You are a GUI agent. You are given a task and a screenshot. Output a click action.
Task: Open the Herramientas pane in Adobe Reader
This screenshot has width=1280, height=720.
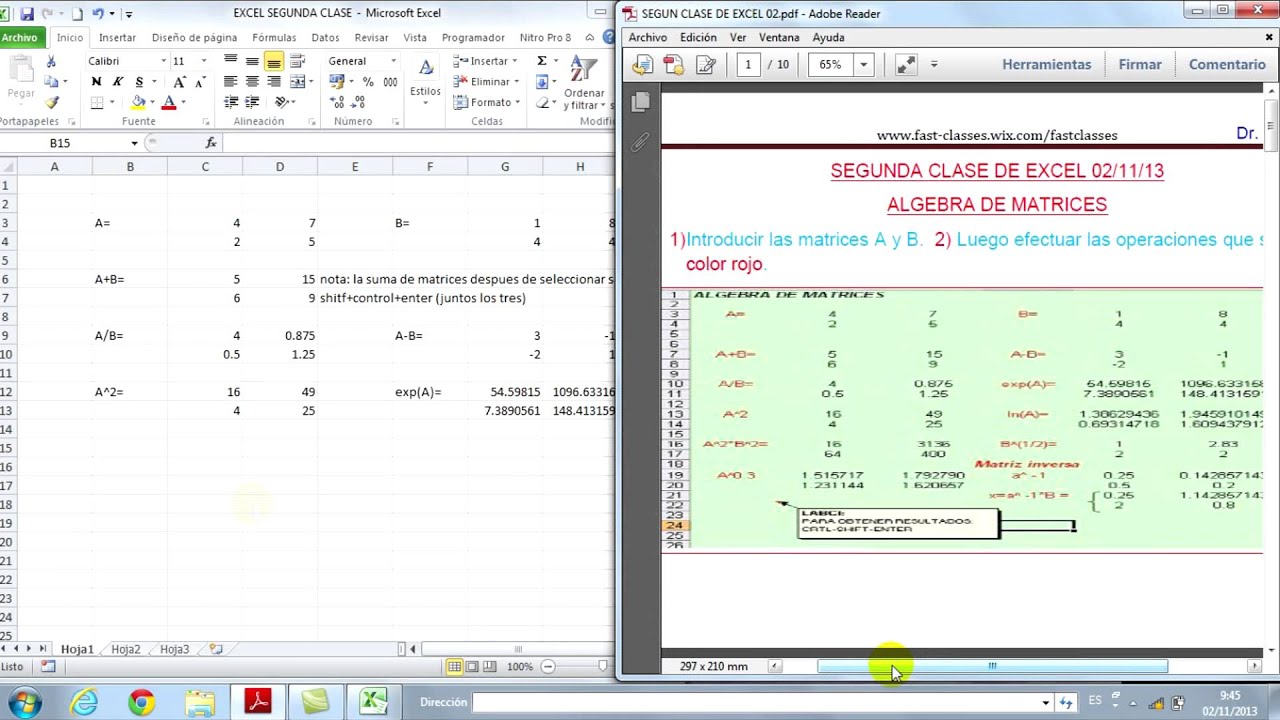[1047, 65]
